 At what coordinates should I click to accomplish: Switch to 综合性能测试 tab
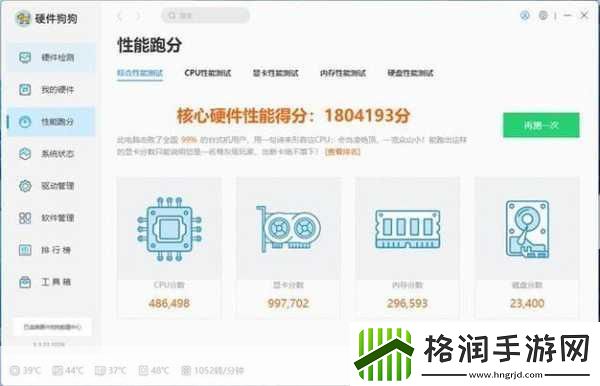[x=140, y=73]
